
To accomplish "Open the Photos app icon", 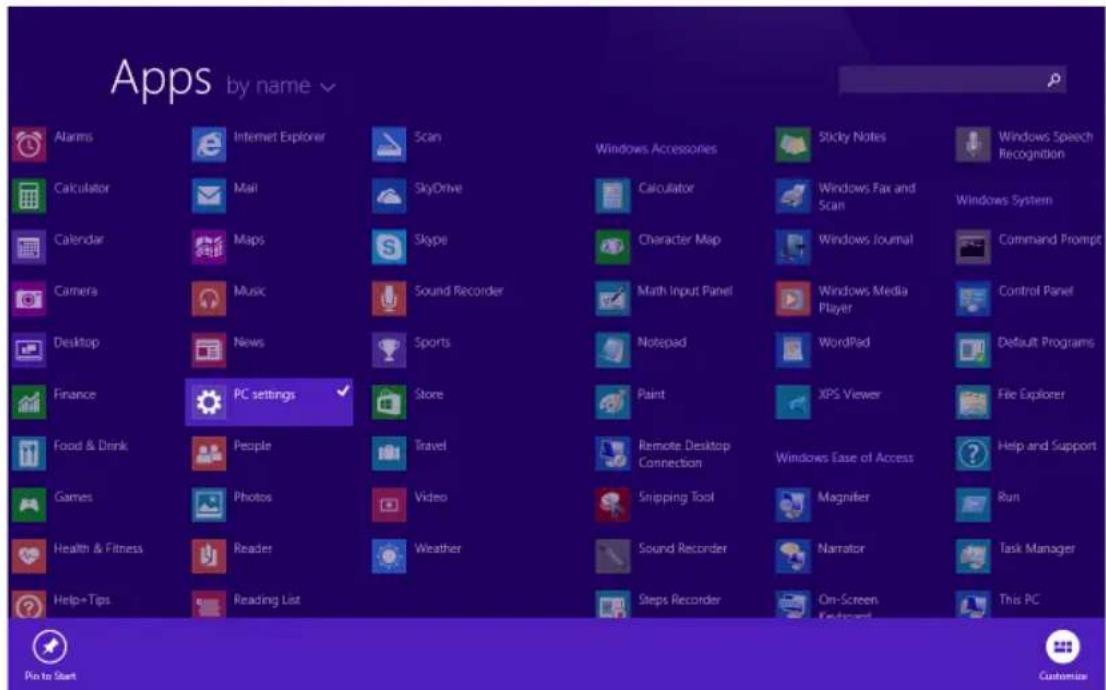I will point(209,505).
